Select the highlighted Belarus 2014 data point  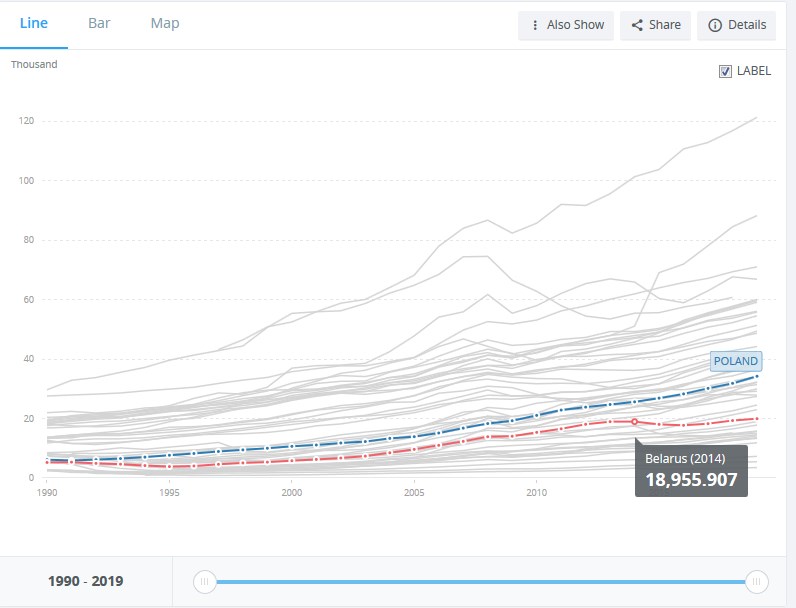click(x=634, y=422)
